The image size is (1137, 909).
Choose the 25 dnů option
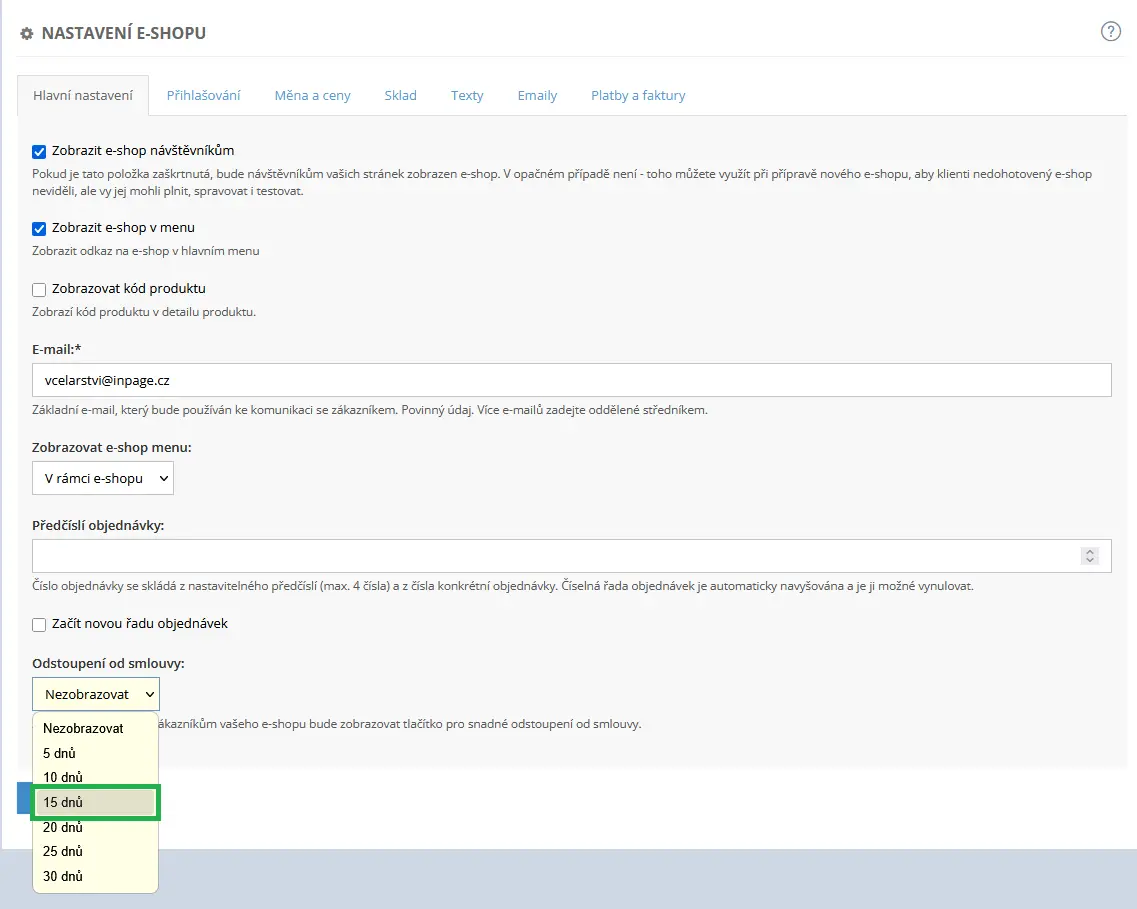click(x=96, y=851)
